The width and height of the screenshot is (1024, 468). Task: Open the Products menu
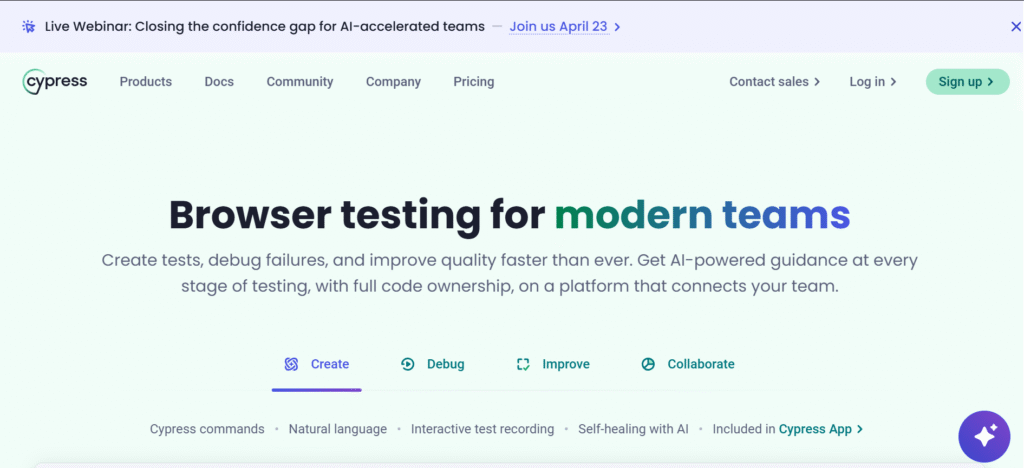(146, 82)
